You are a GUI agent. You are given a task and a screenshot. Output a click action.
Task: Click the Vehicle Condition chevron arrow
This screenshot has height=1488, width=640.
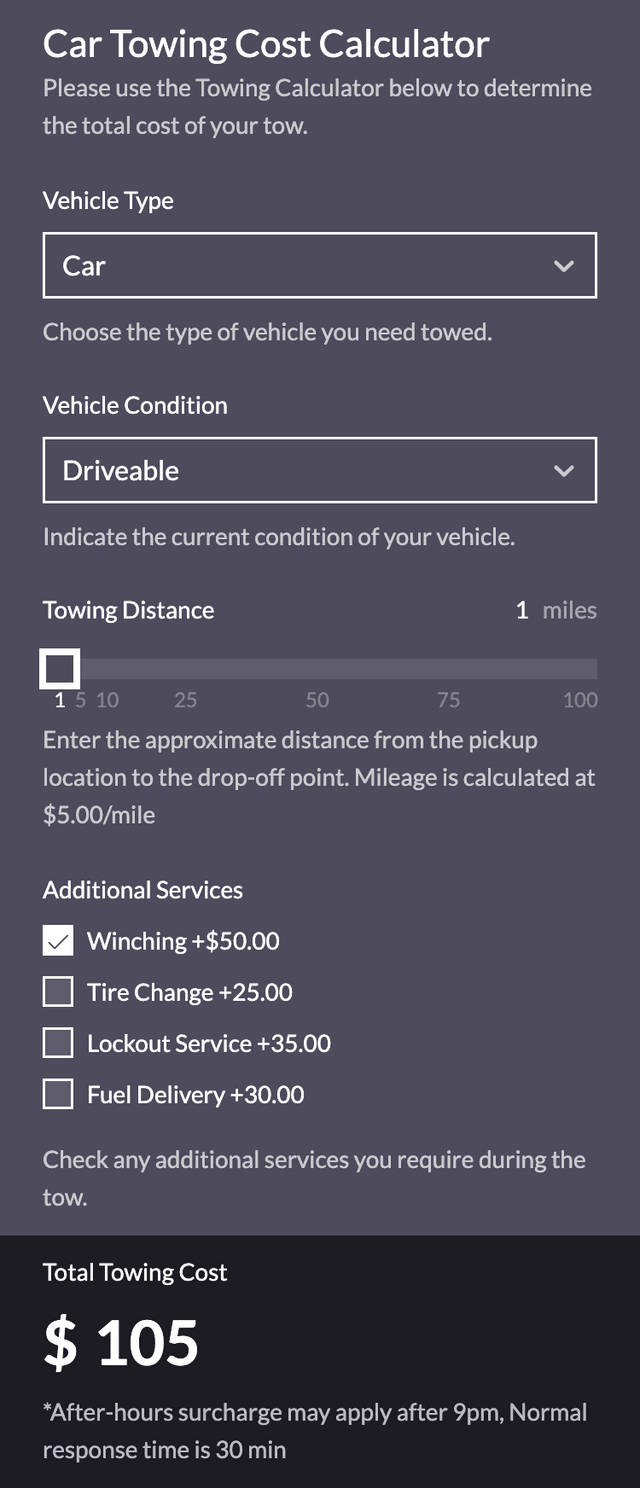coord(564,470)
